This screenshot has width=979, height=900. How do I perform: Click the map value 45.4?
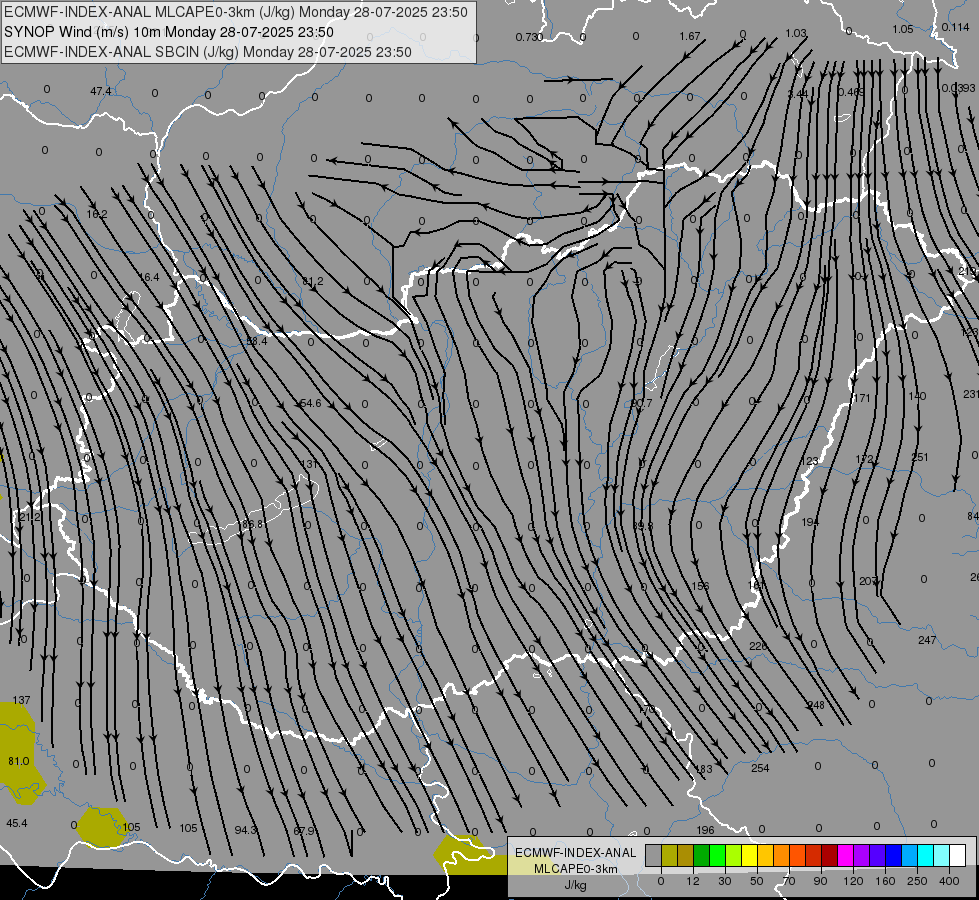[17, 823]
